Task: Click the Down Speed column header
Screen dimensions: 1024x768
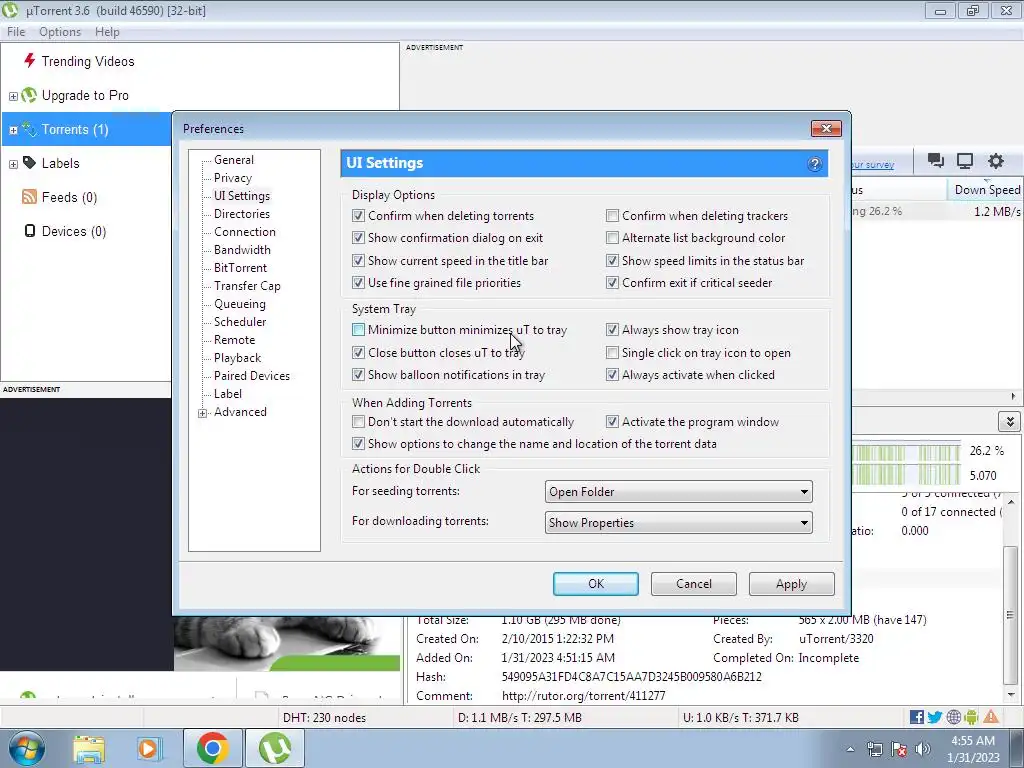Action: 985,189
